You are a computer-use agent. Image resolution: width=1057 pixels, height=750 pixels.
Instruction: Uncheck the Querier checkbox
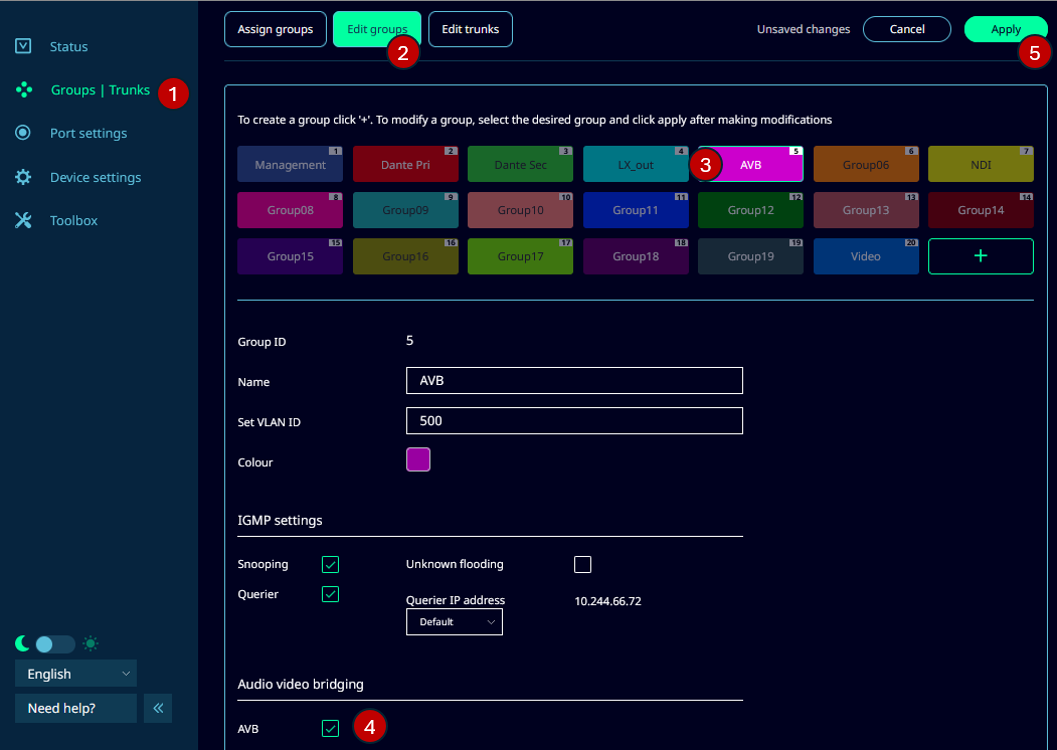(x=331, y=594)
